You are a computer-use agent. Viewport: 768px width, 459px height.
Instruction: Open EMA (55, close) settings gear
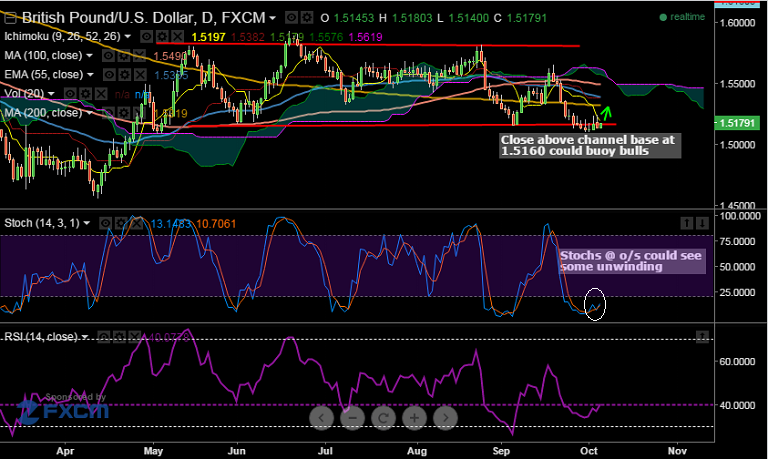[x=125, y=74]
